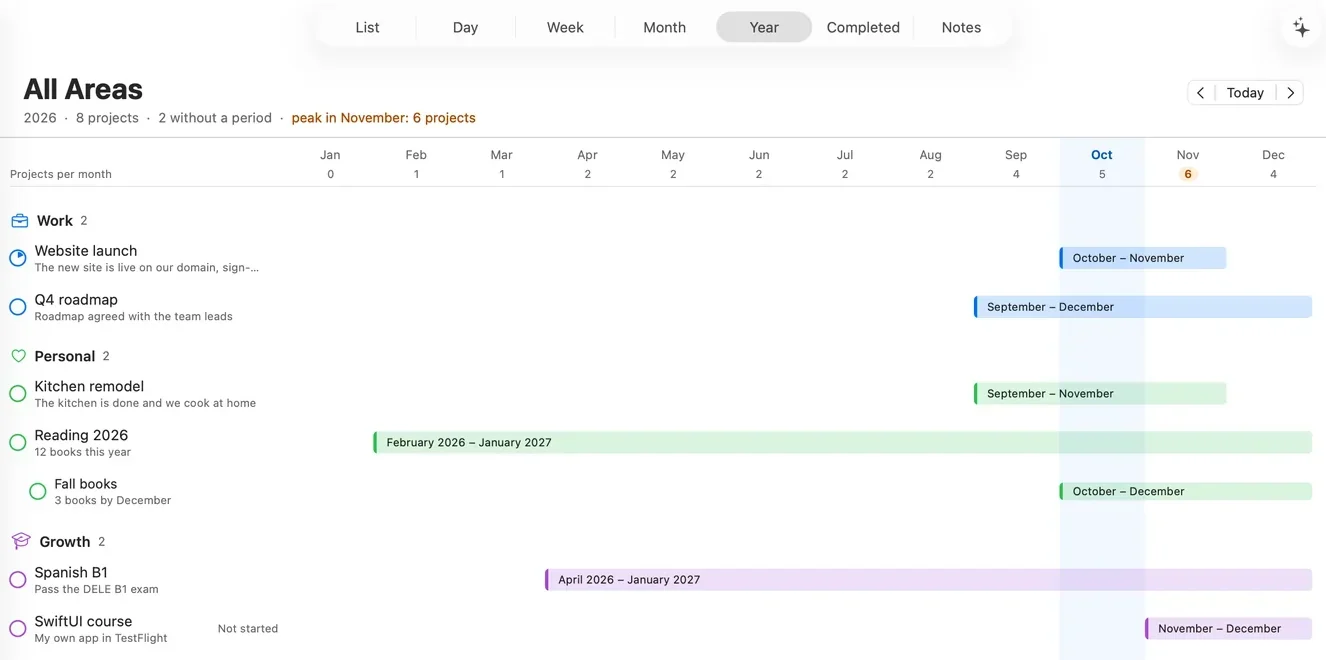The image size is (1326, 660).
Task: Click the November peak count badge 6
Action: coord(1188,174)
